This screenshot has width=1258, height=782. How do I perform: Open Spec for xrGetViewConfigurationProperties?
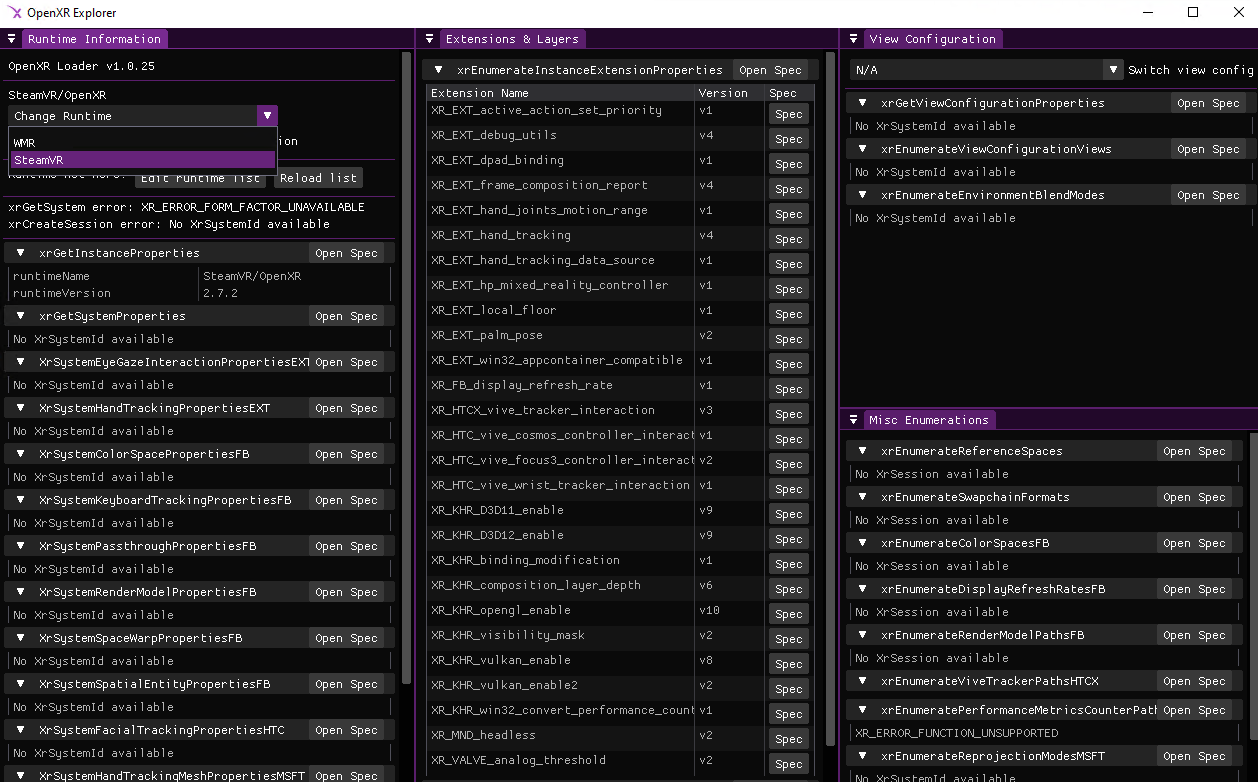point(1208,104)
